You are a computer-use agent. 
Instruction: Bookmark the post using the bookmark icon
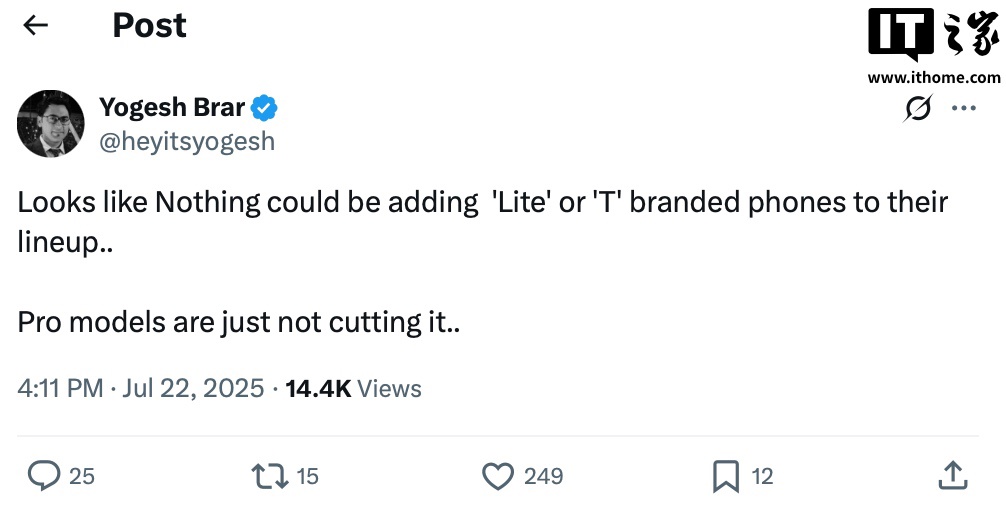pos(725,476)
